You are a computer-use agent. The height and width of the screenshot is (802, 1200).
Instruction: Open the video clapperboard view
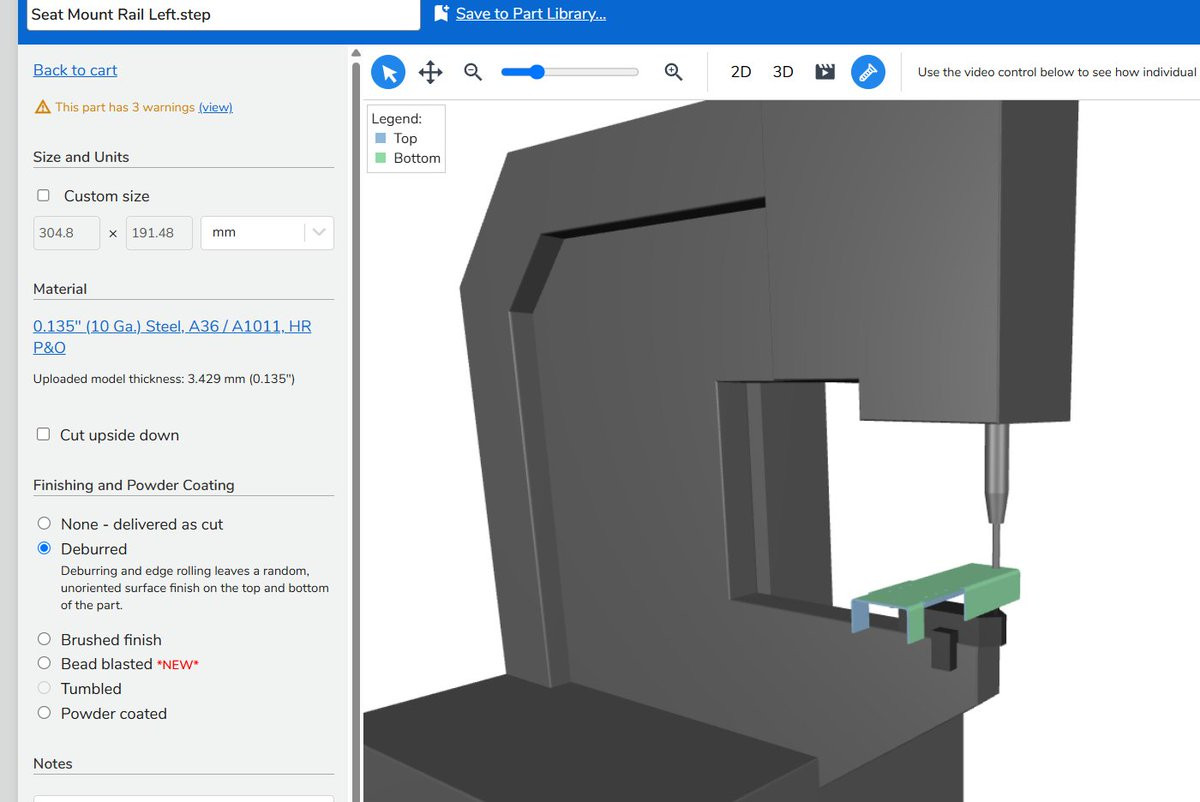tap(825, 72)
